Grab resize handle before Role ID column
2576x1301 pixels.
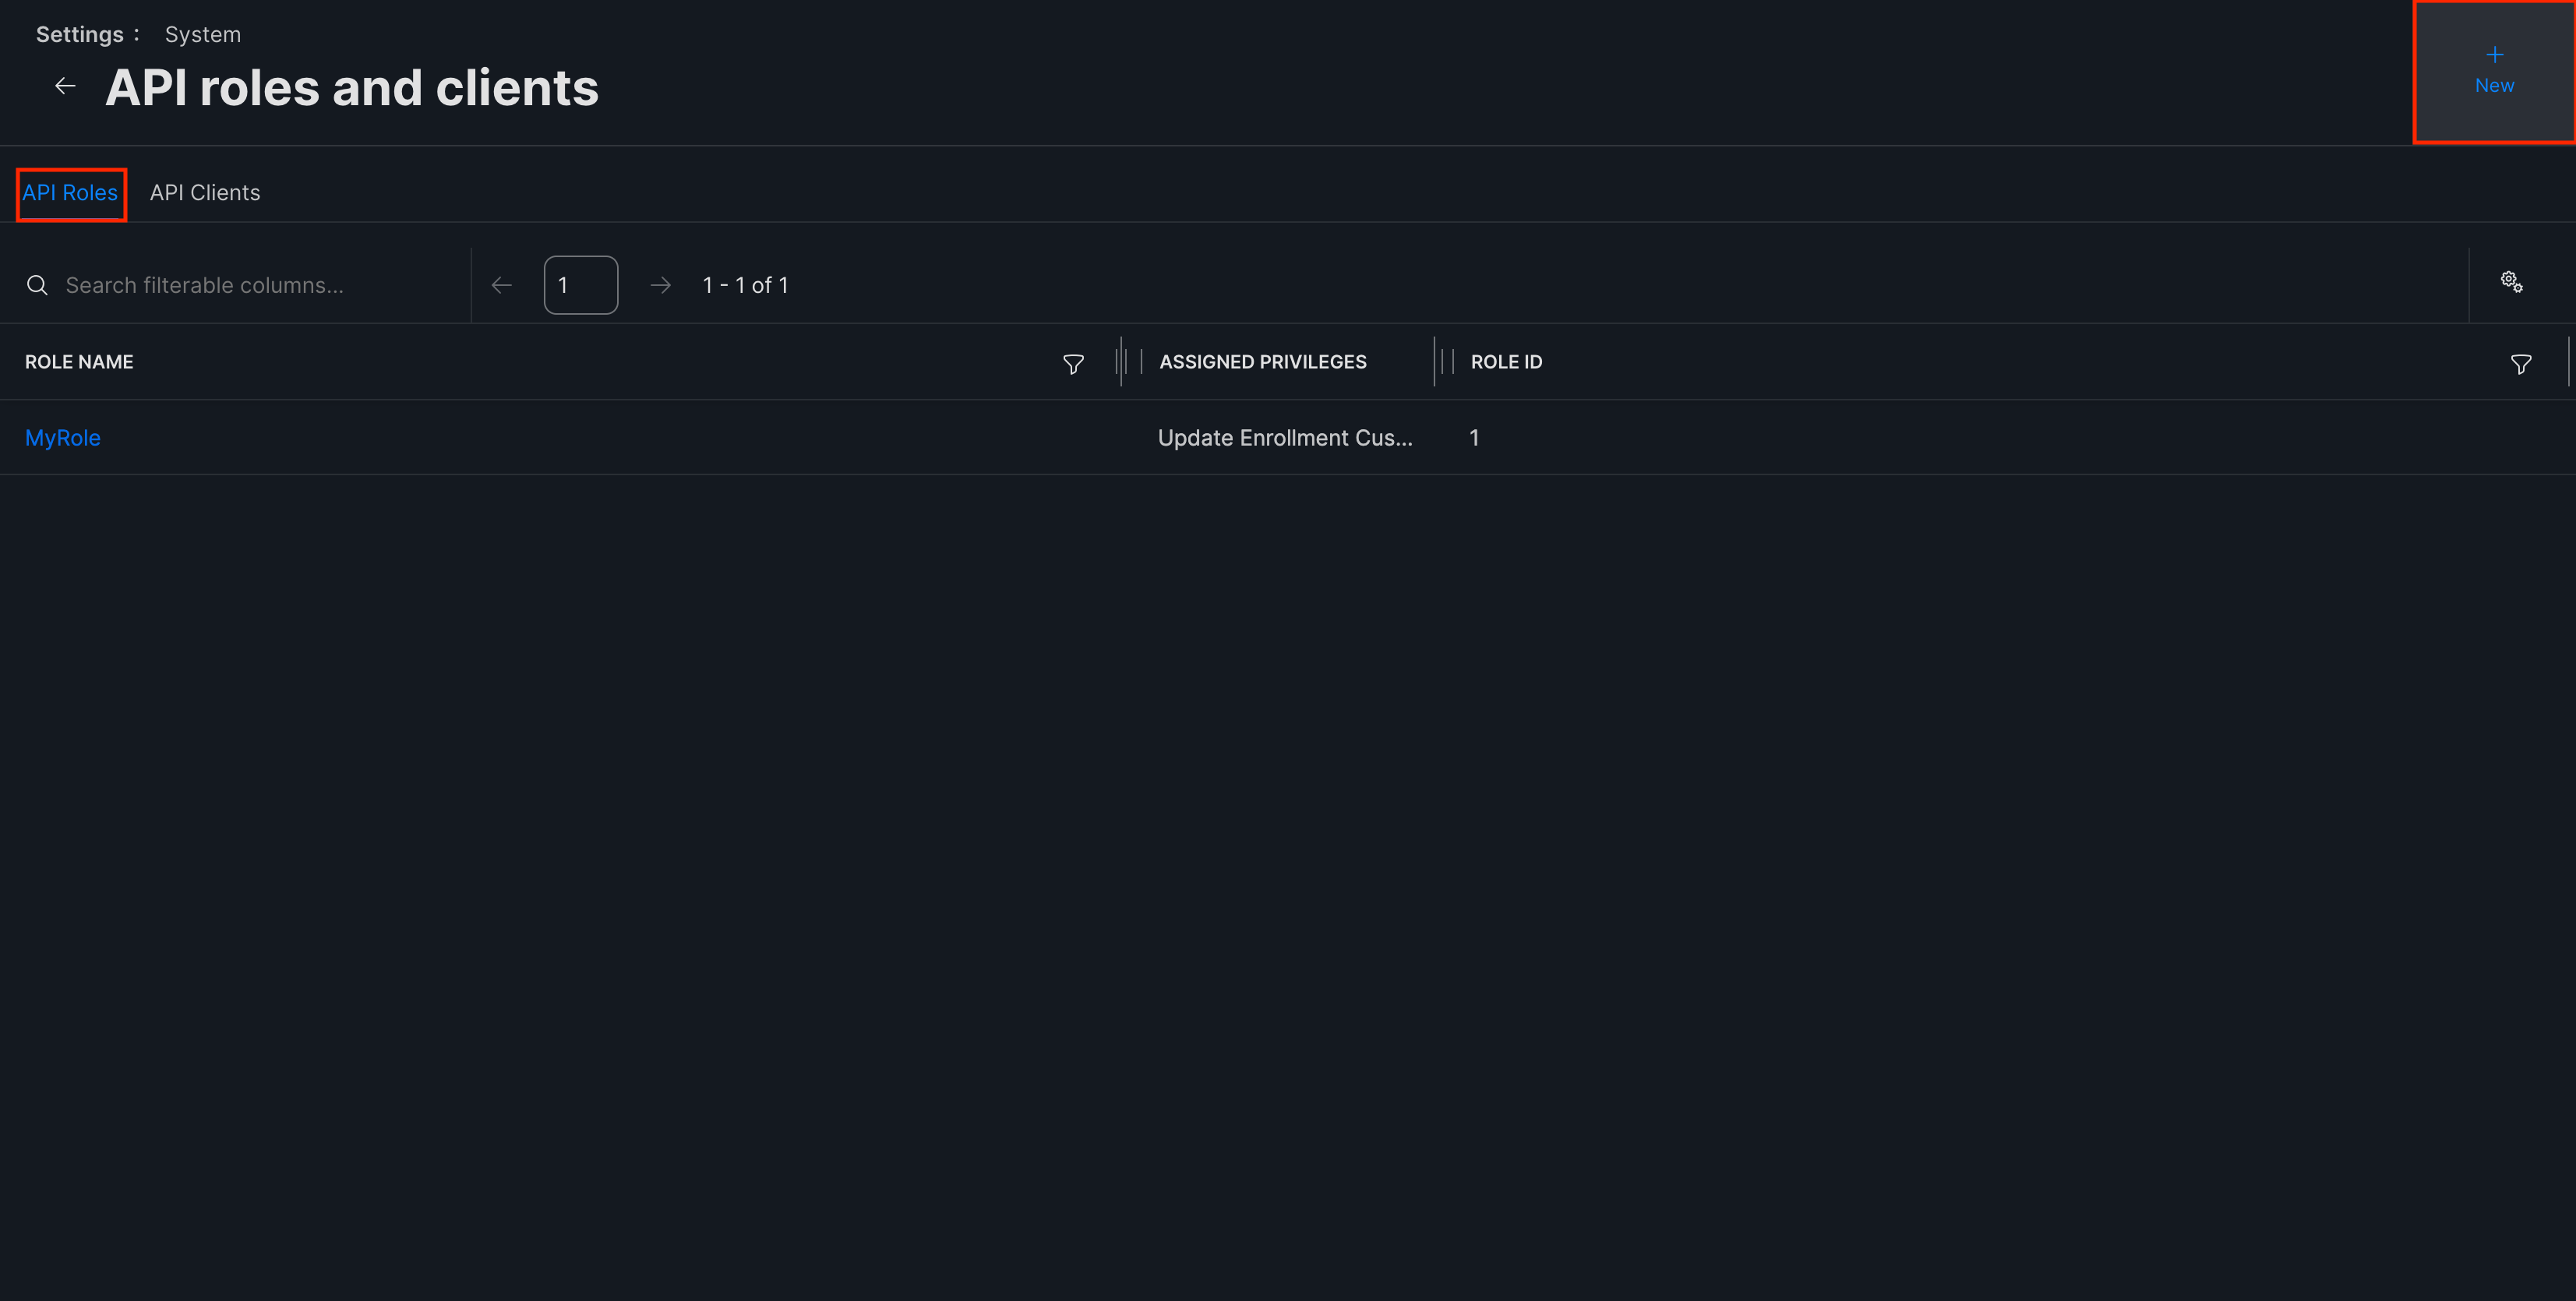1436,362
